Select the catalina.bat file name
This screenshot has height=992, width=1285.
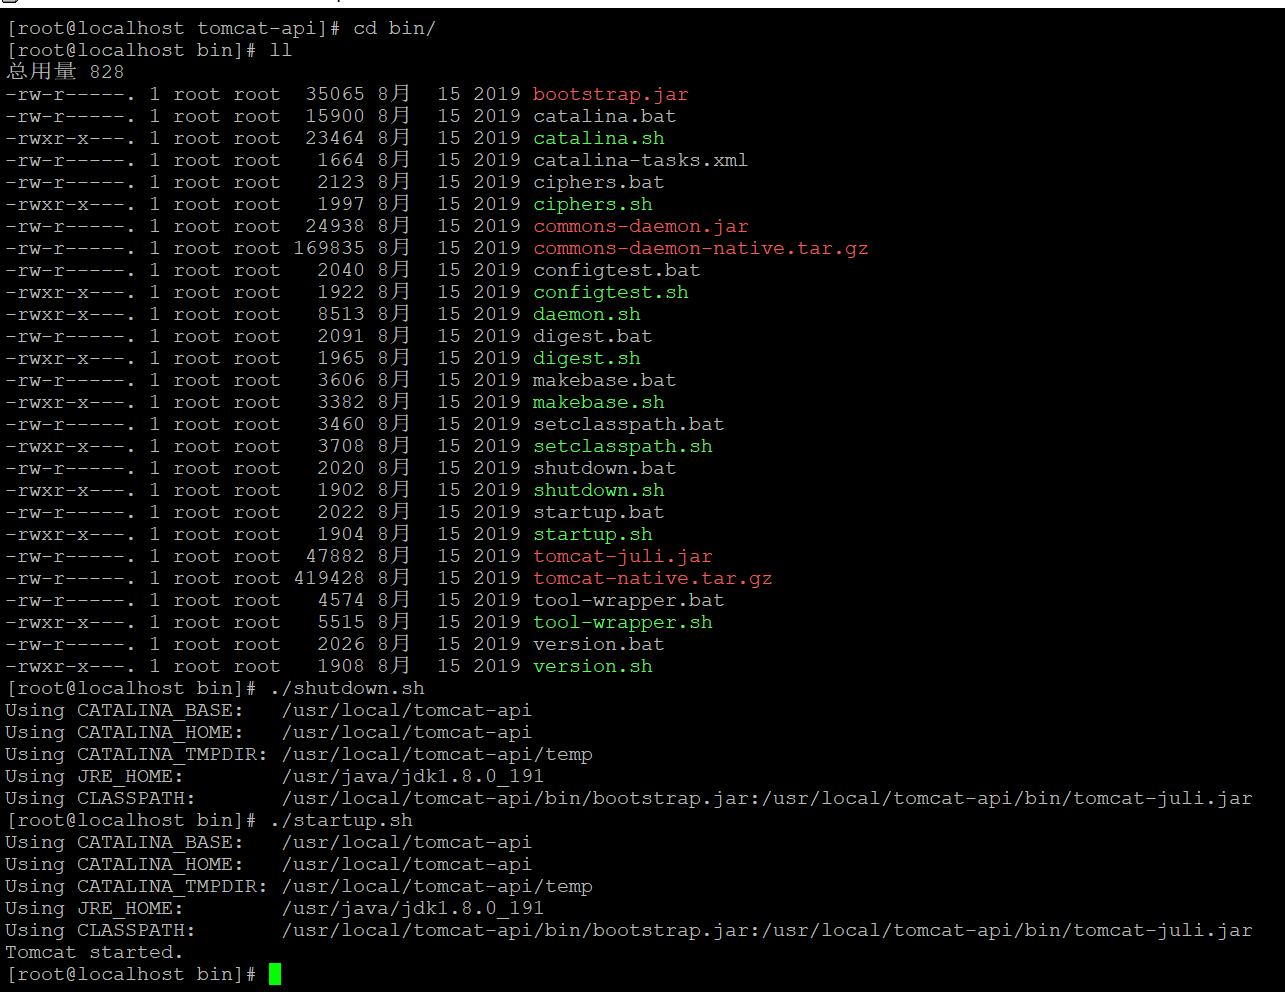pos(604,116)
